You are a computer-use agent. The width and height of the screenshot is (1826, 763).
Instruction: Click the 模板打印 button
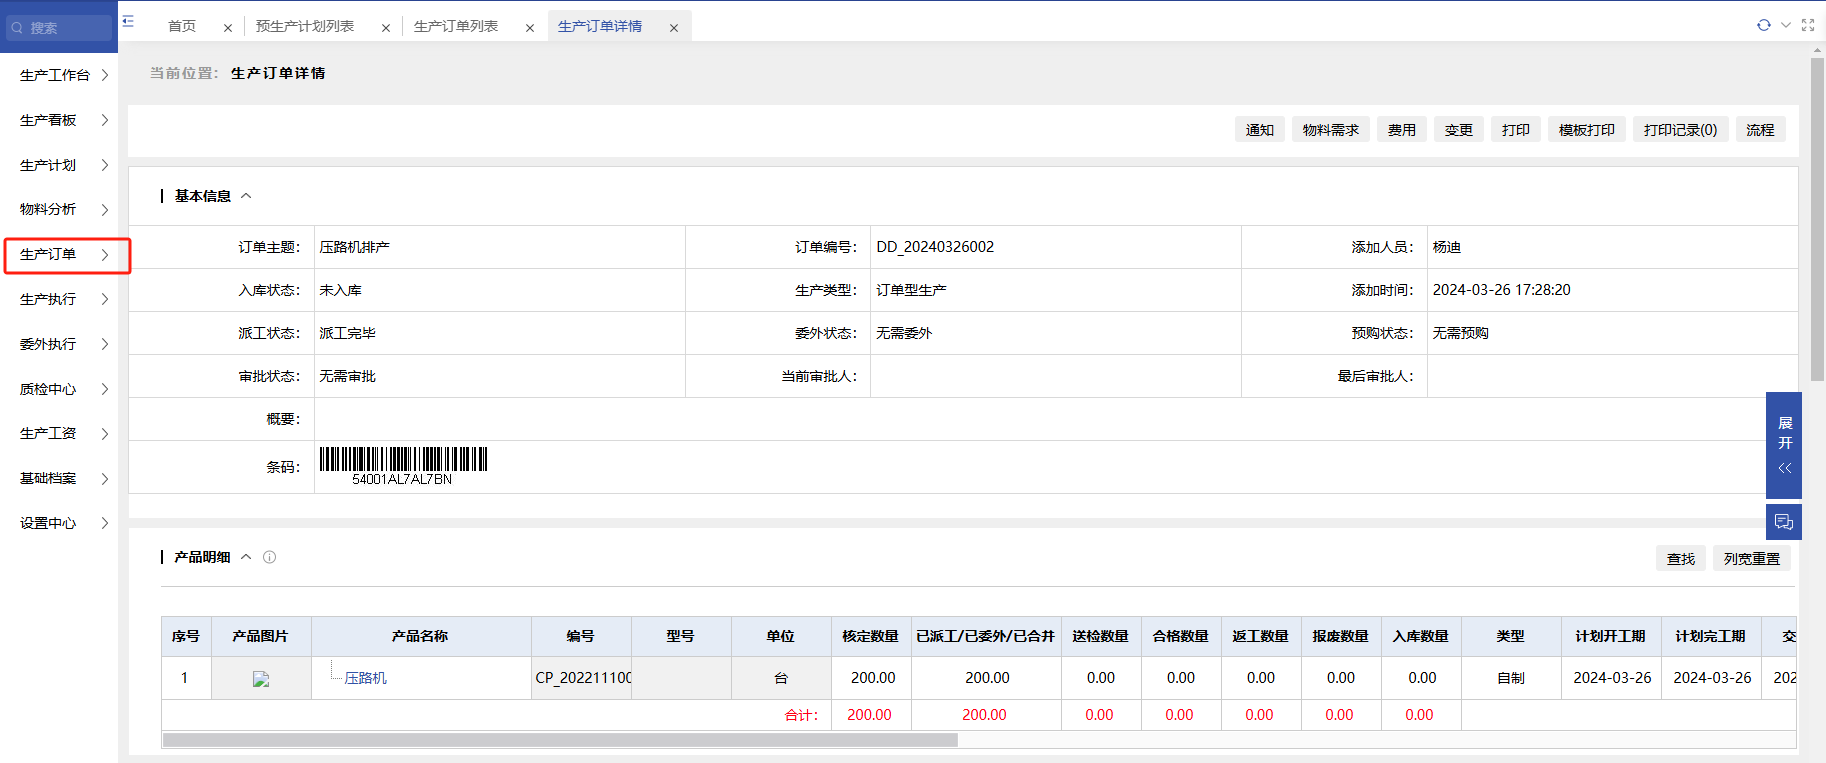pyautogui.click(x=1587, y=130)
